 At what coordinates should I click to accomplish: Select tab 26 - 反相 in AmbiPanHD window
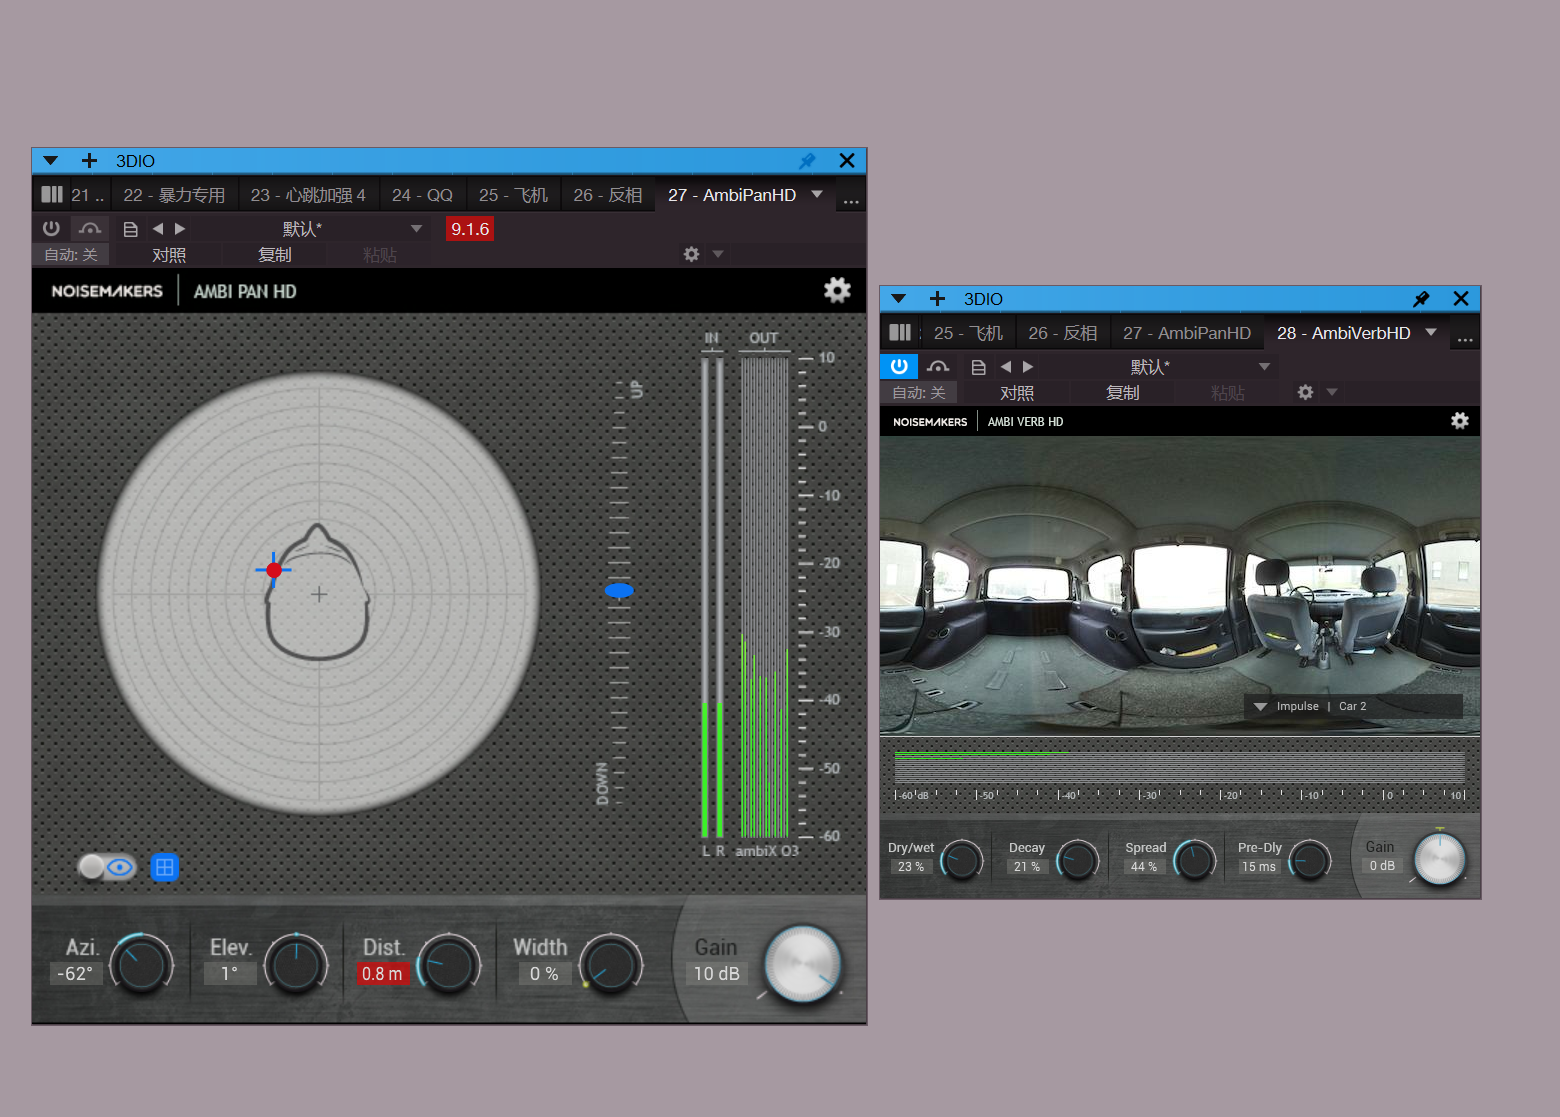coord(608,195)
